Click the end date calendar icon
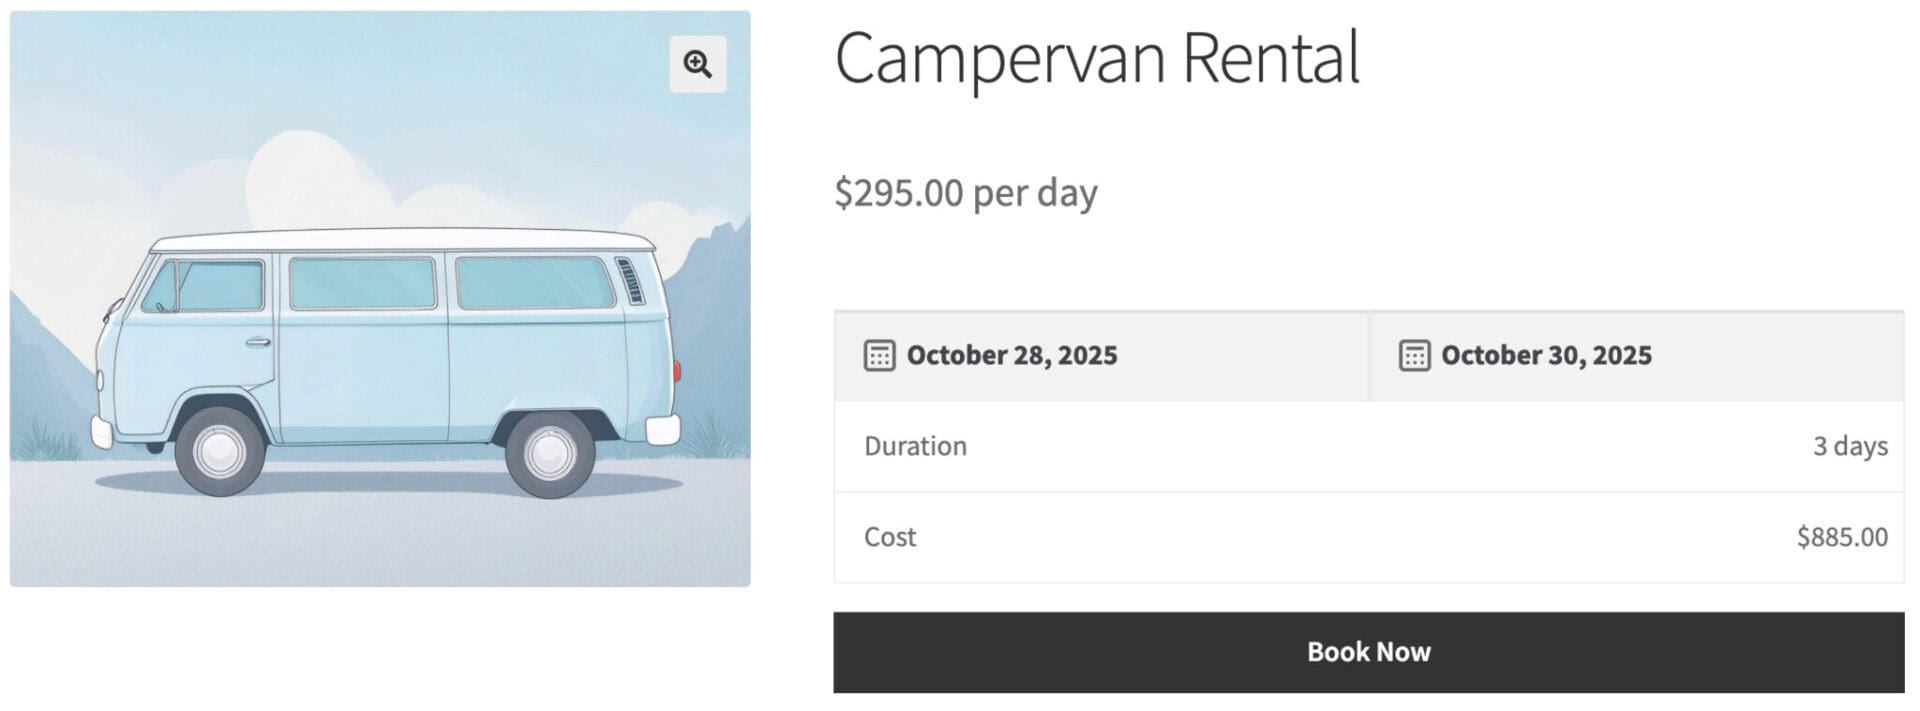Viewport: 1920px width, 711px height. click(x=1413, y=355)
